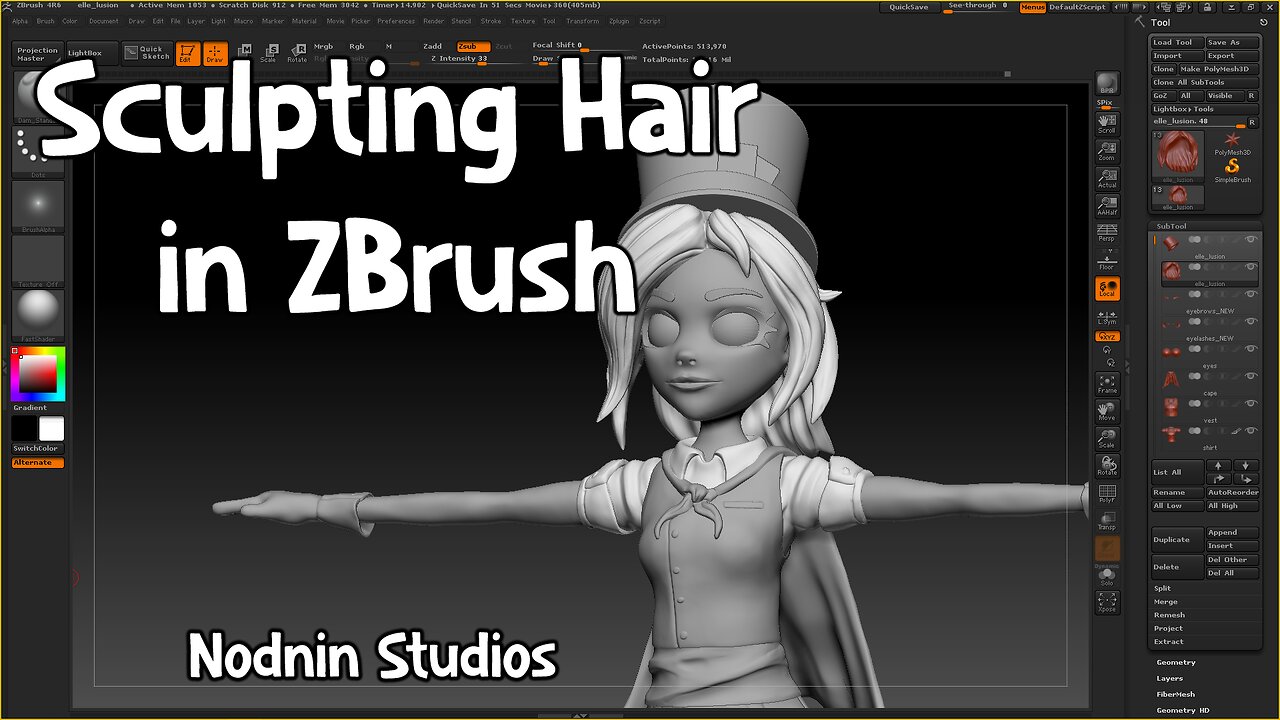1280x720 pixels.
Task: Open the FastShader material selector
Action: point(38,316)
